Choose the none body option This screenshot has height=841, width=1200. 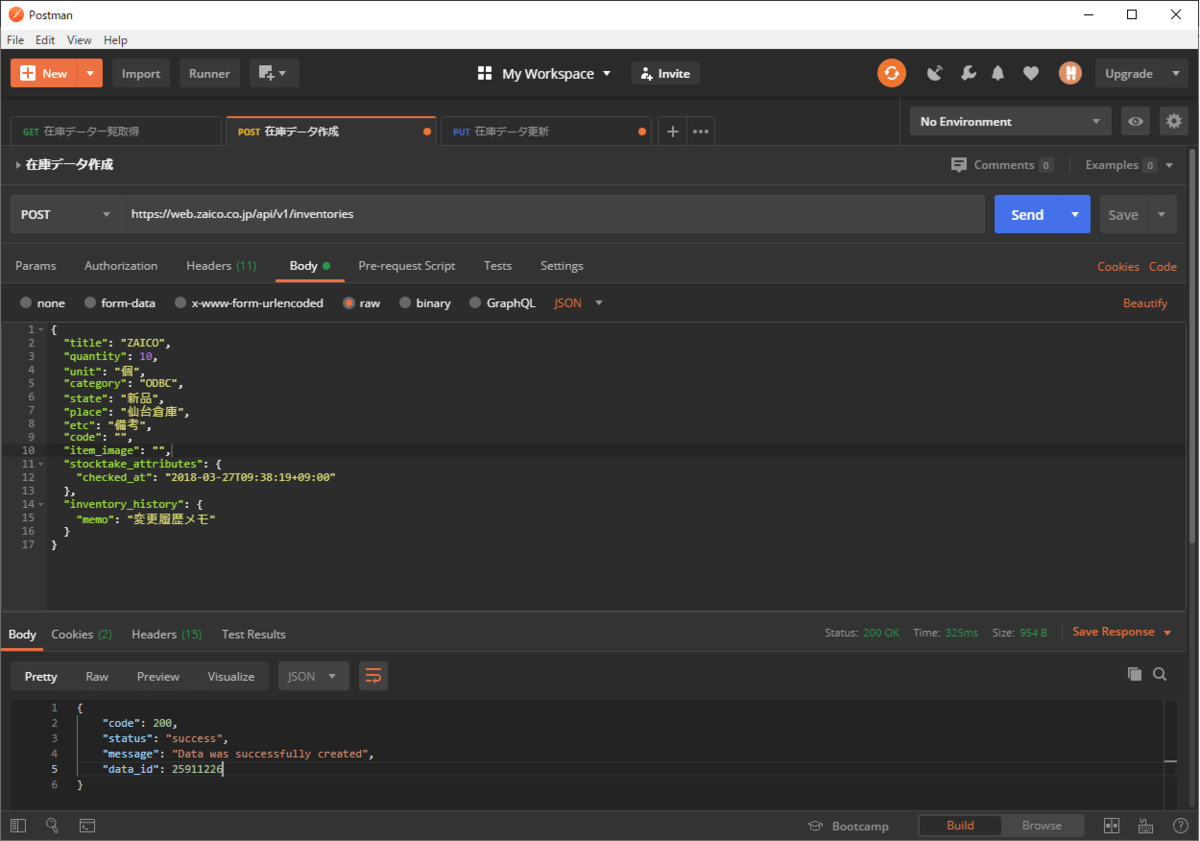tap(26, 303)
